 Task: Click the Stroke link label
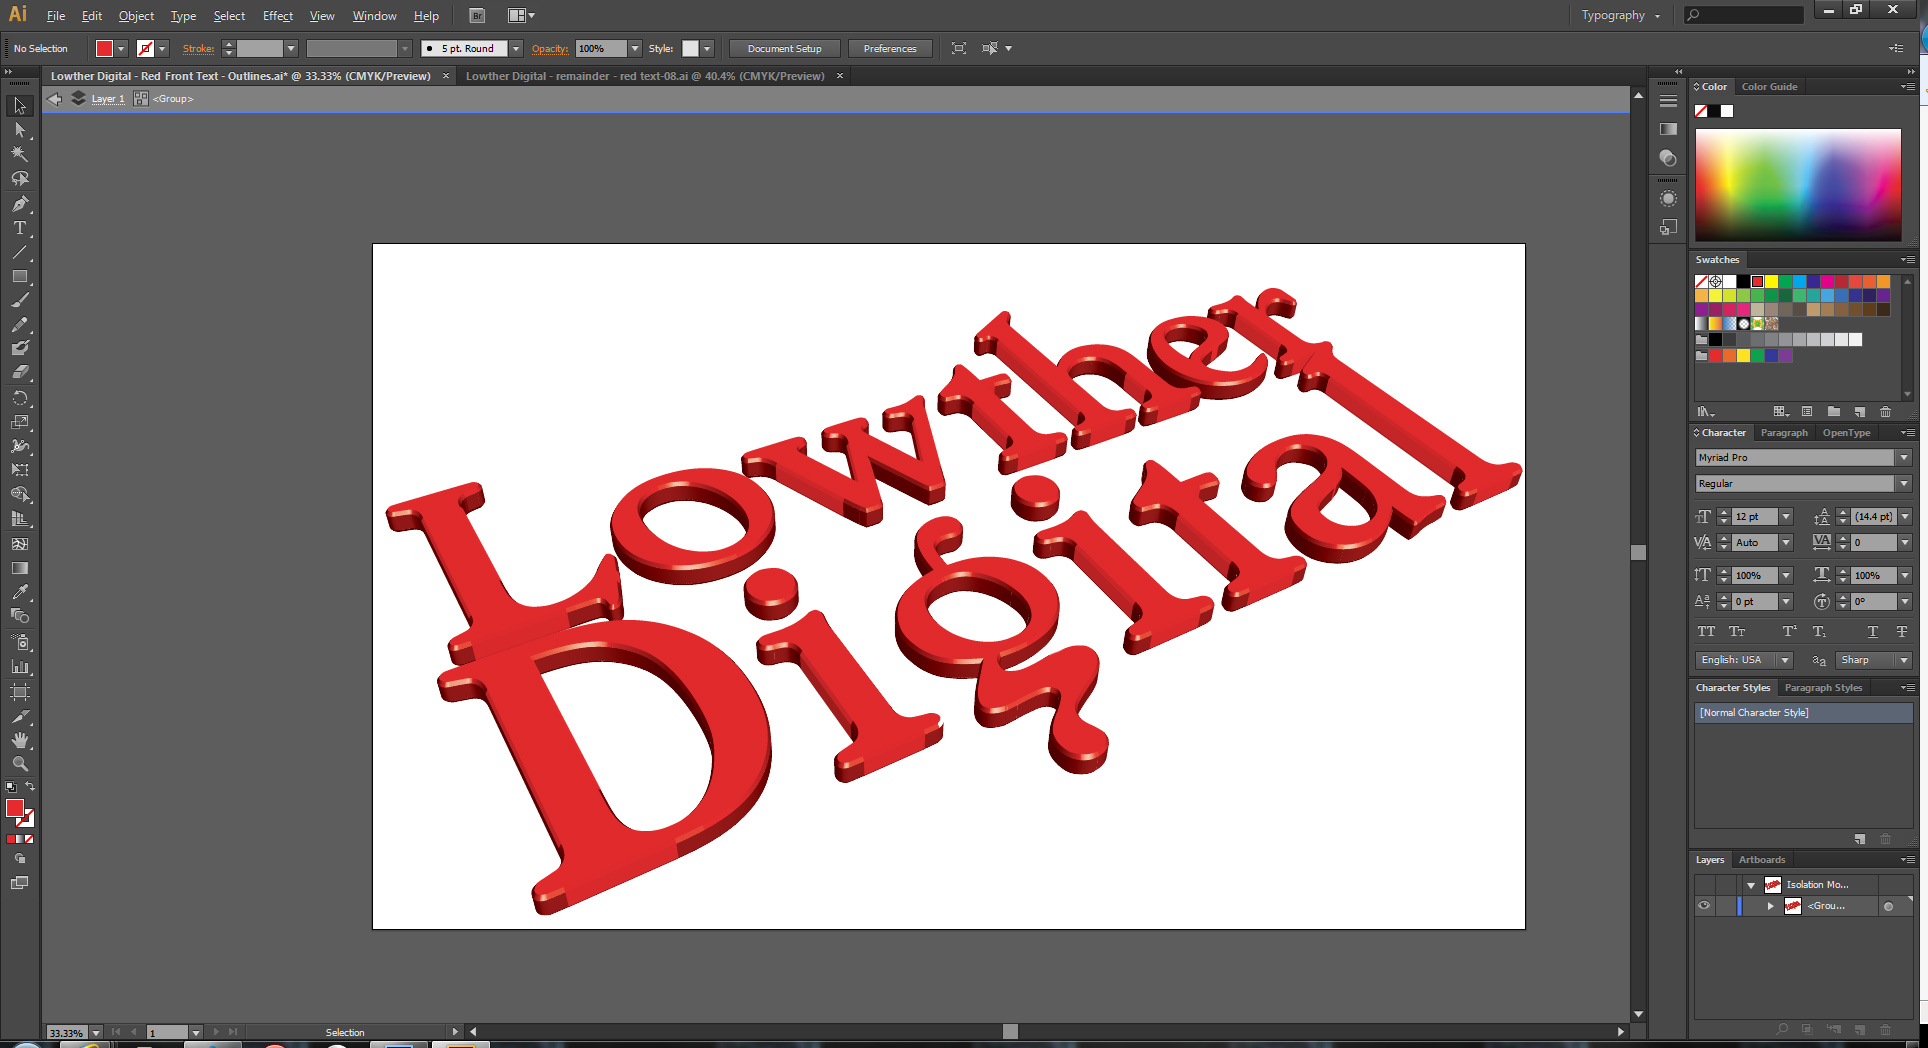[x=198, y=49]
